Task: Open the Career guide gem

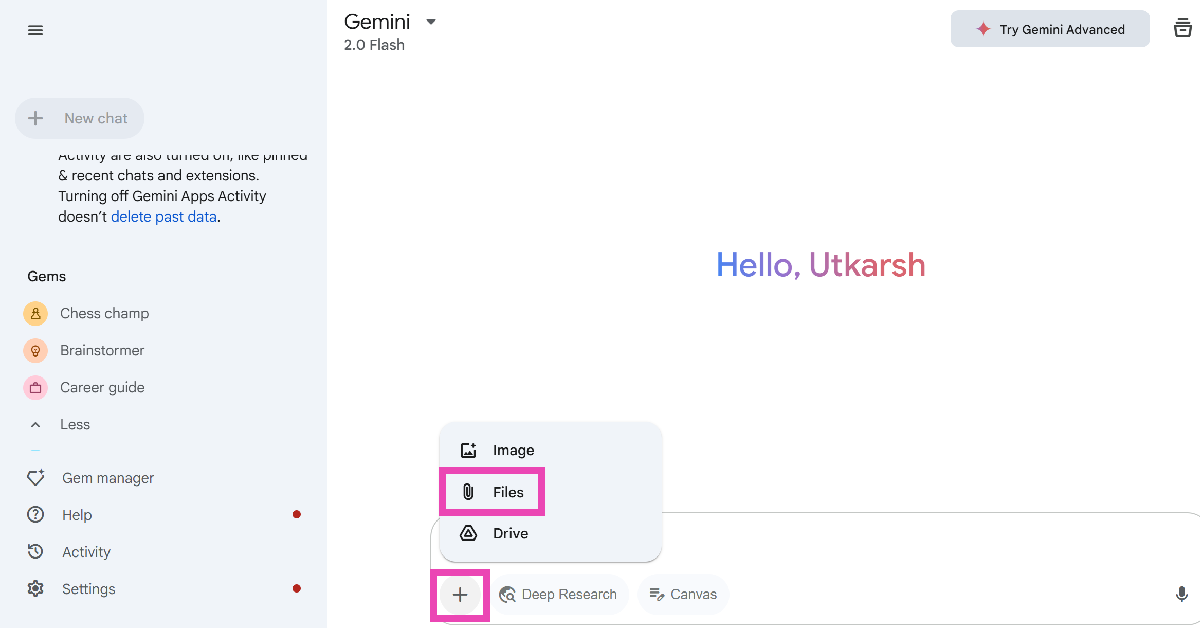Action: [x=102, y=387]
